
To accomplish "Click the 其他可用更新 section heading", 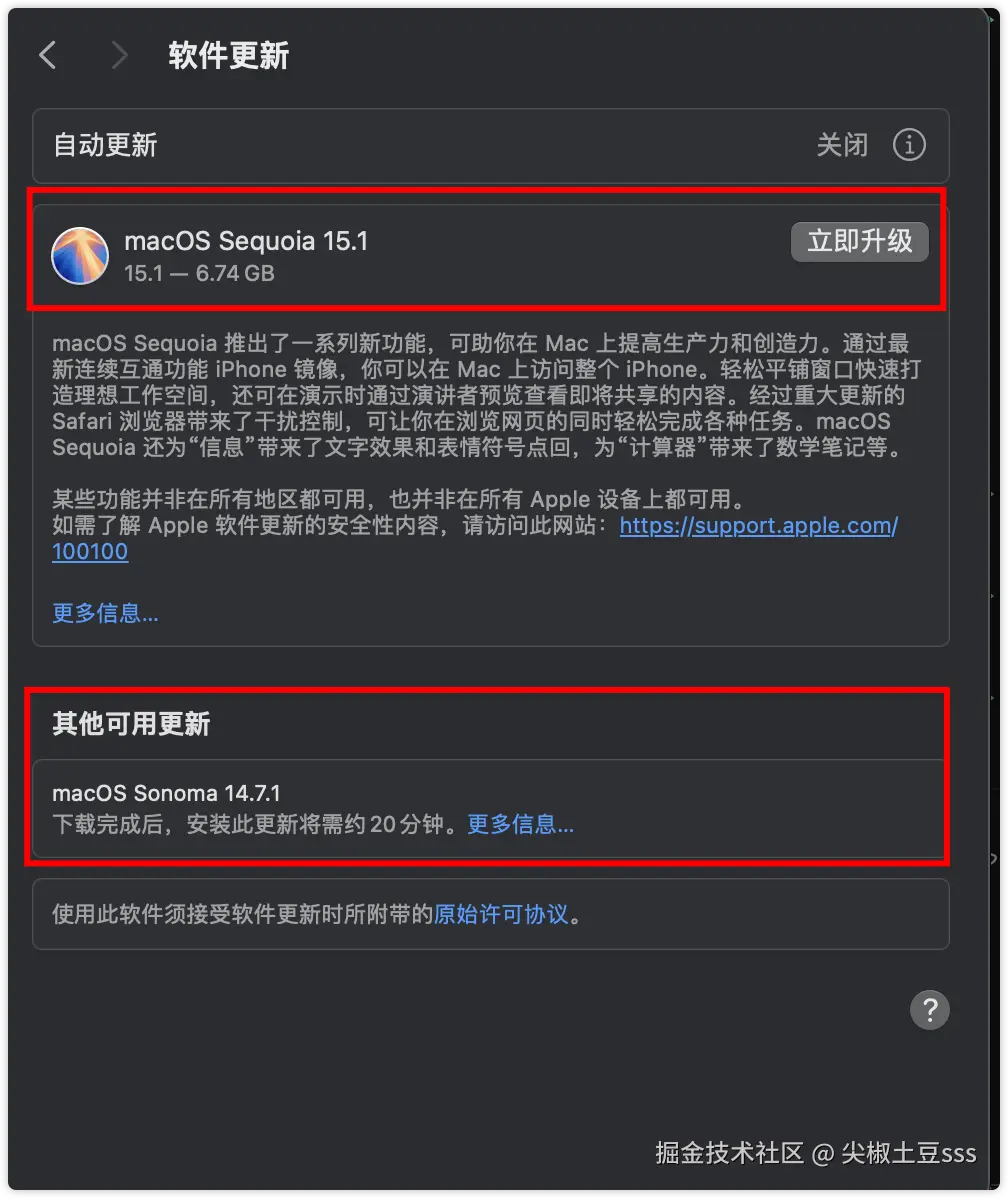I will 131,724.
